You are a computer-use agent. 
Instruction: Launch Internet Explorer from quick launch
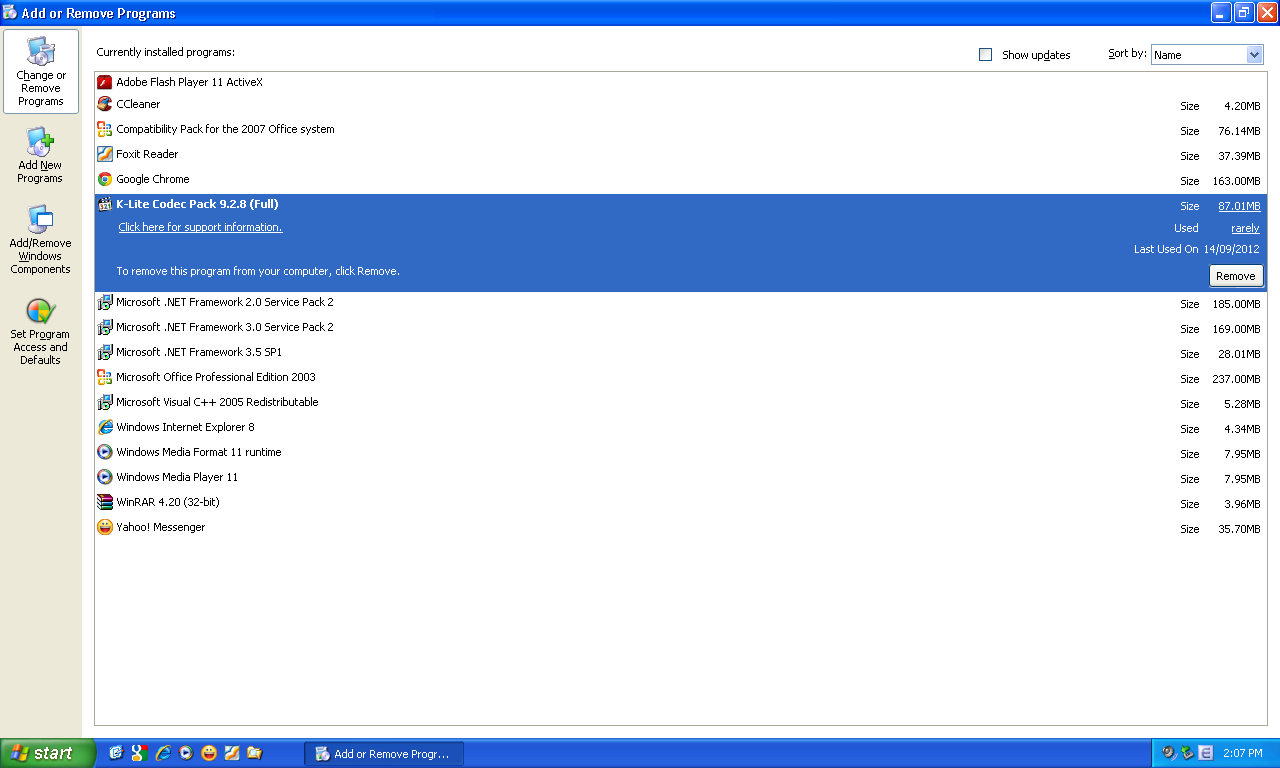pyautogui.click(x=162, y=753)
